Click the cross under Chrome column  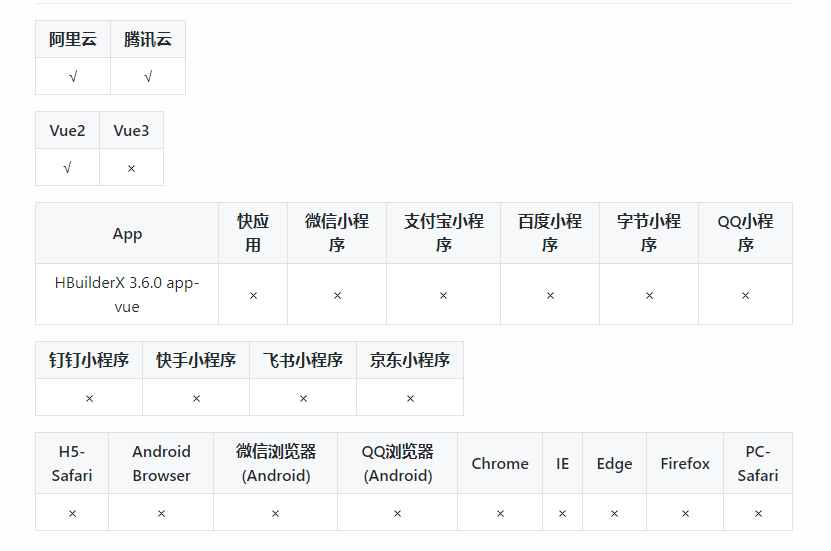500,513
